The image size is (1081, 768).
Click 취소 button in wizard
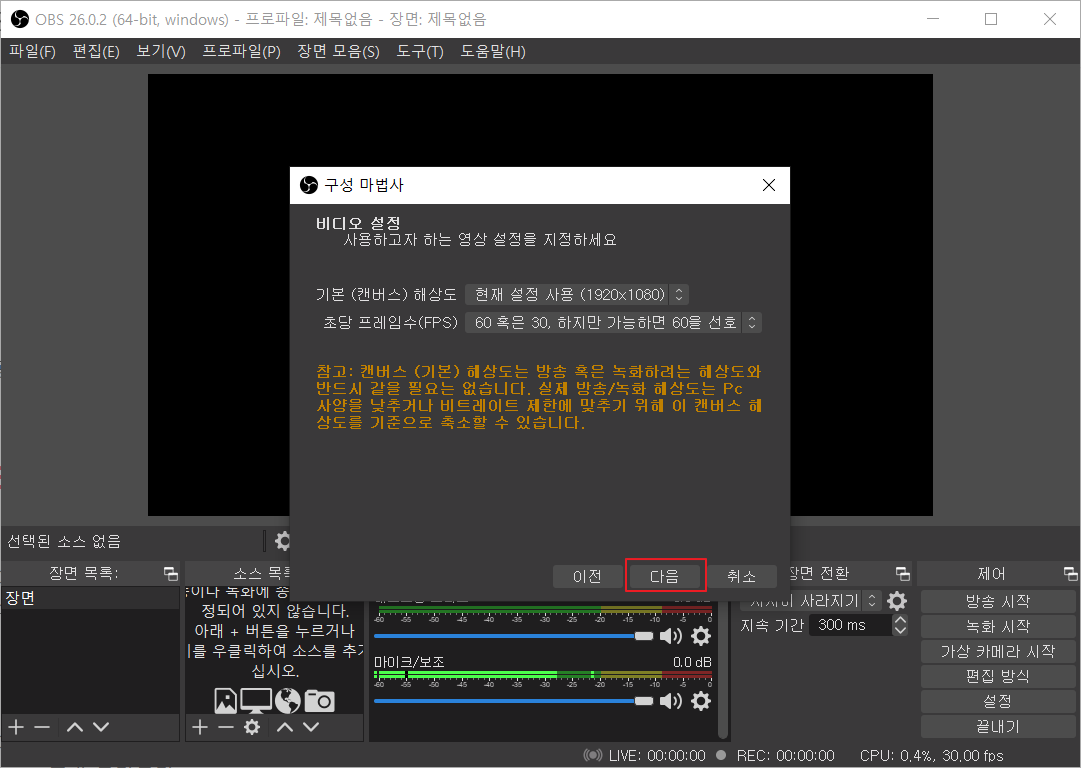[742, 576]
